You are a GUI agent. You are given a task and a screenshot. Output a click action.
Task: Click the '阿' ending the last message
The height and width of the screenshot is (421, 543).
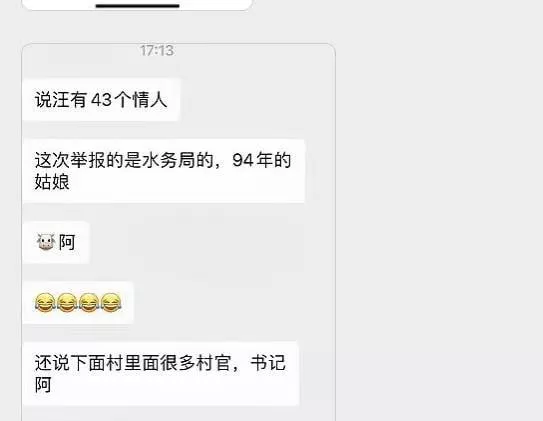click(43, 384)
